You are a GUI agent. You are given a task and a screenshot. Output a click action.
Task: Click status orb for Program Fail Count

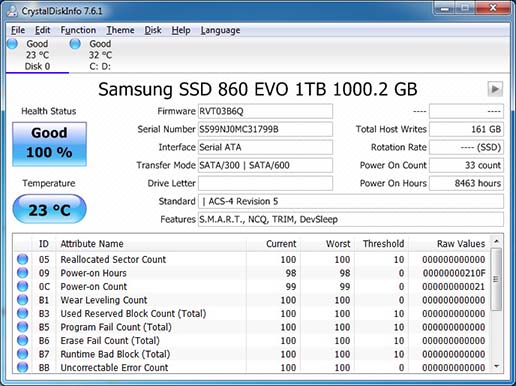(23, 327)
